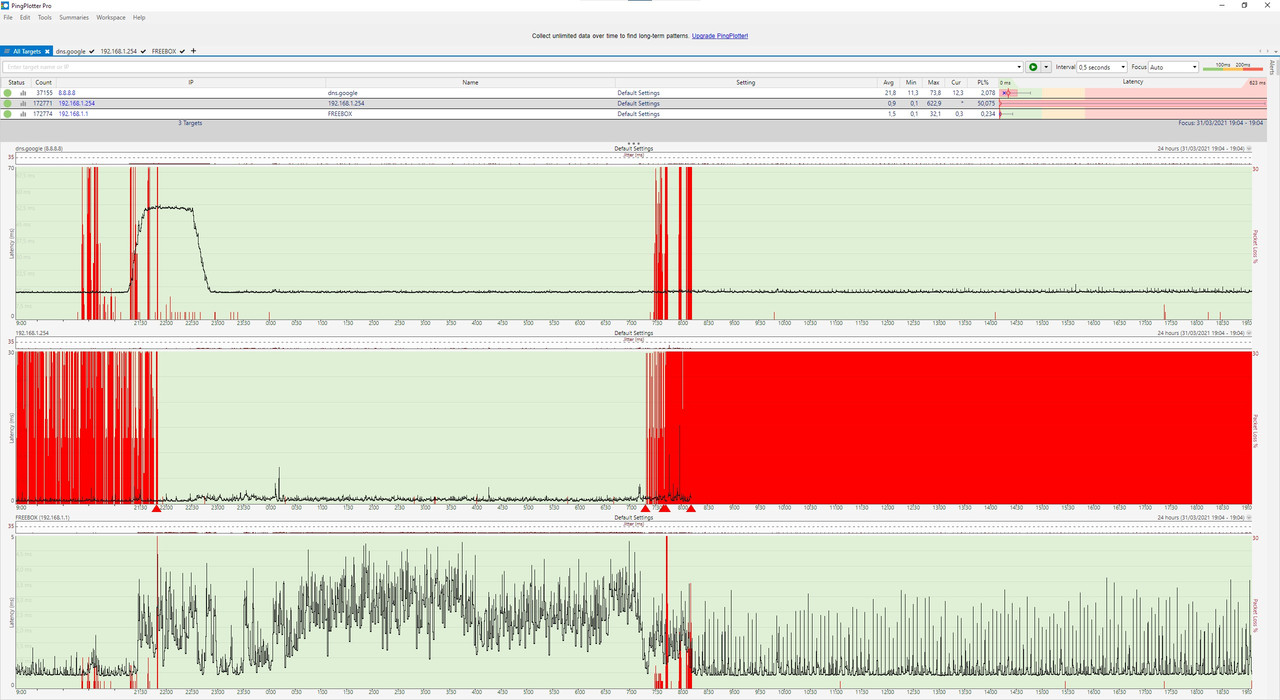Click 24 hours range label on FREEBOX graph
The image size is (1280, 700).
(x=1203, y=518)
